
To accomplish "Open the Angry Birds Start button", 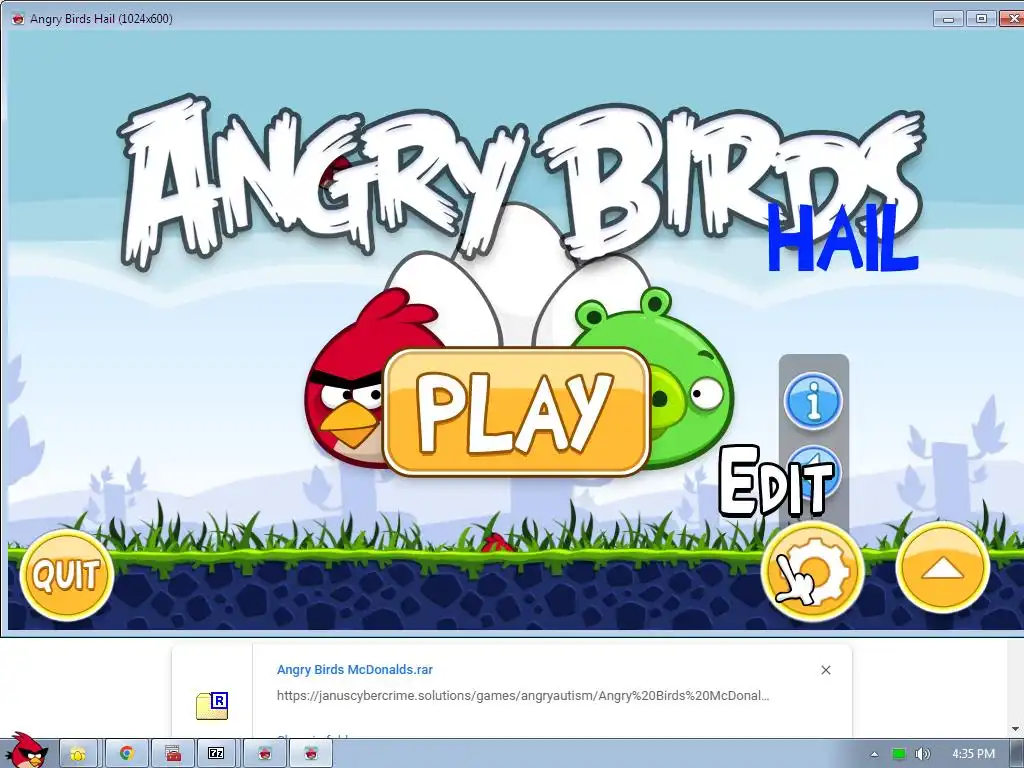I will click(26, 752).
